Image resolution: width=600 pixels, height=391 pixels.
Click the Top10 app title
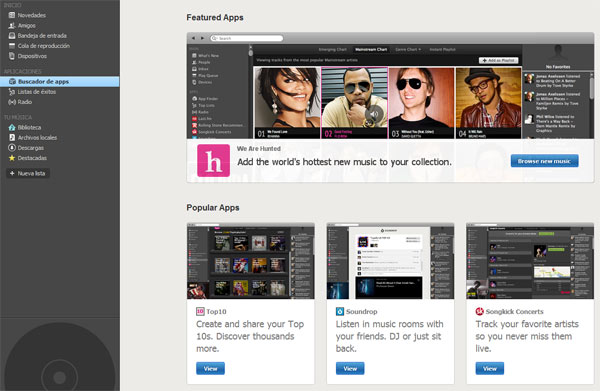click(216, 312)
